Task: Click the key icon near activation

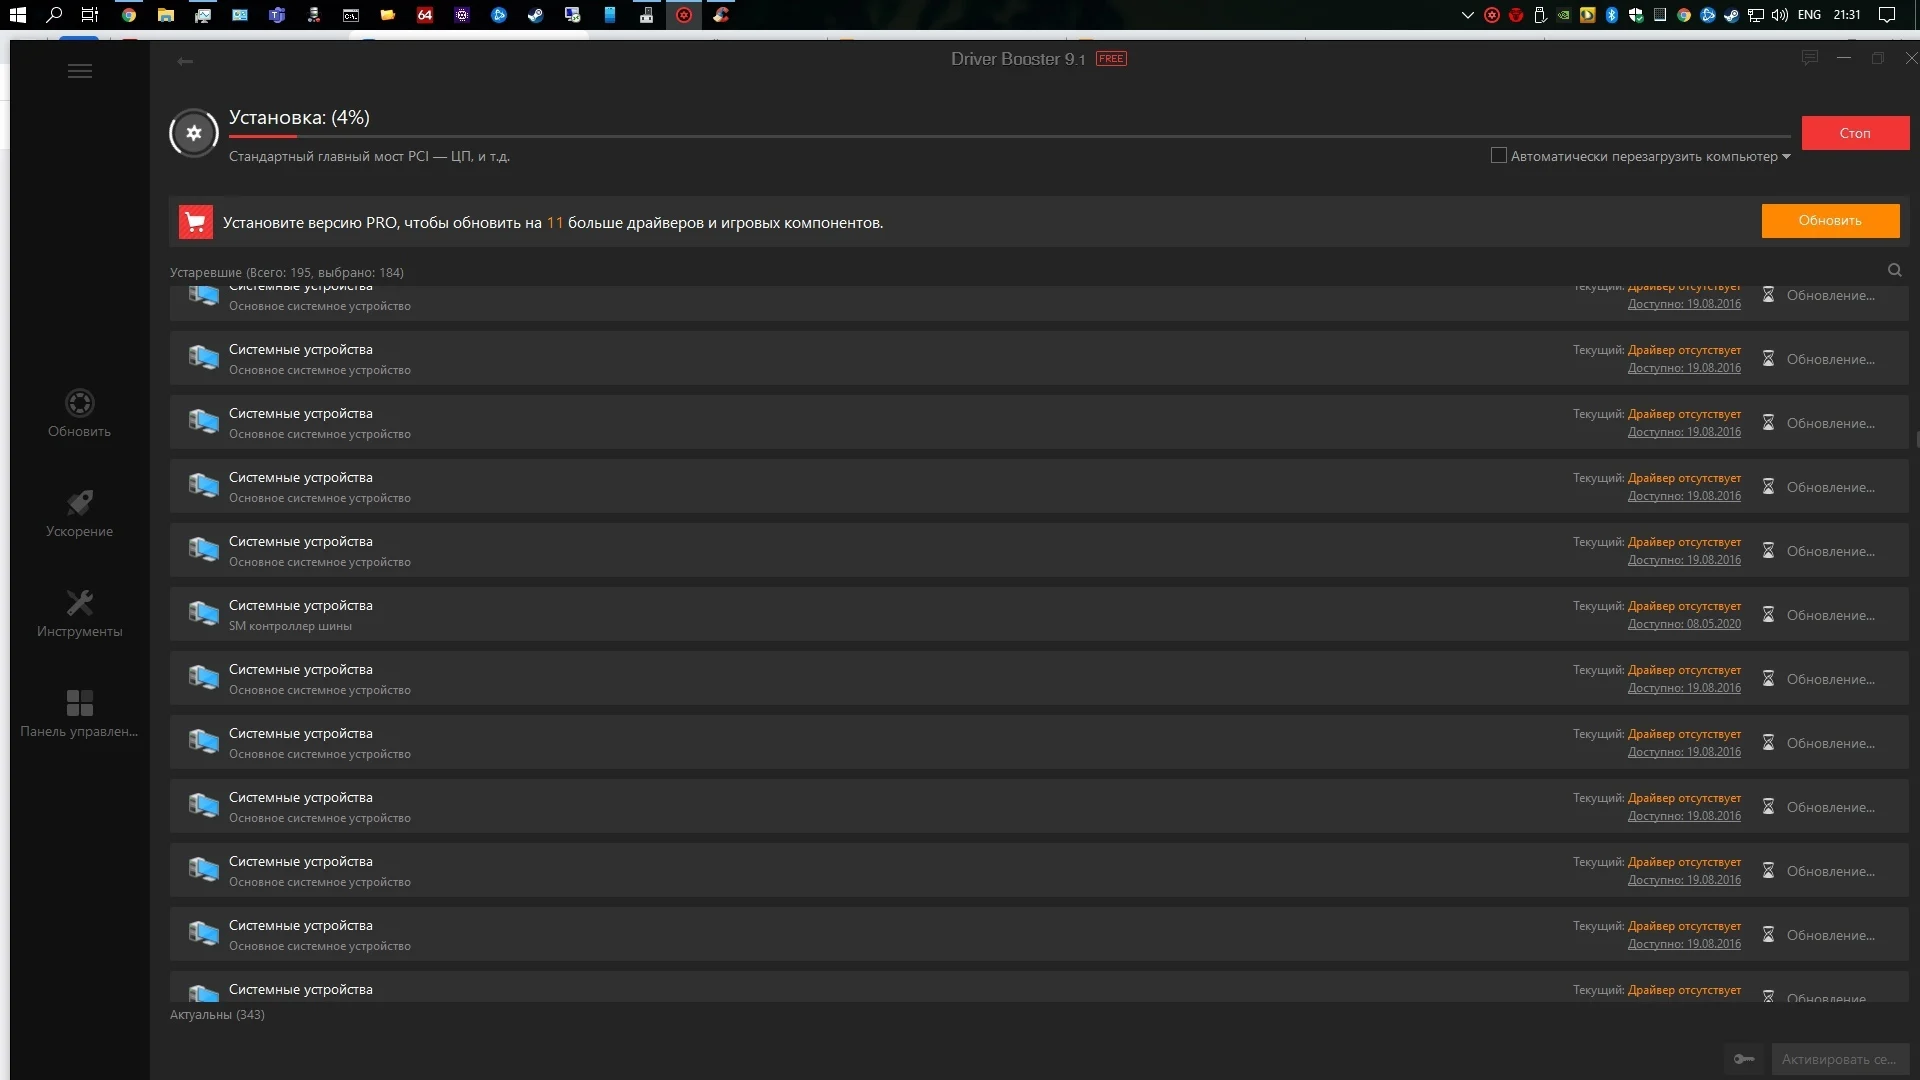Action: (x=1744, y=1059)
